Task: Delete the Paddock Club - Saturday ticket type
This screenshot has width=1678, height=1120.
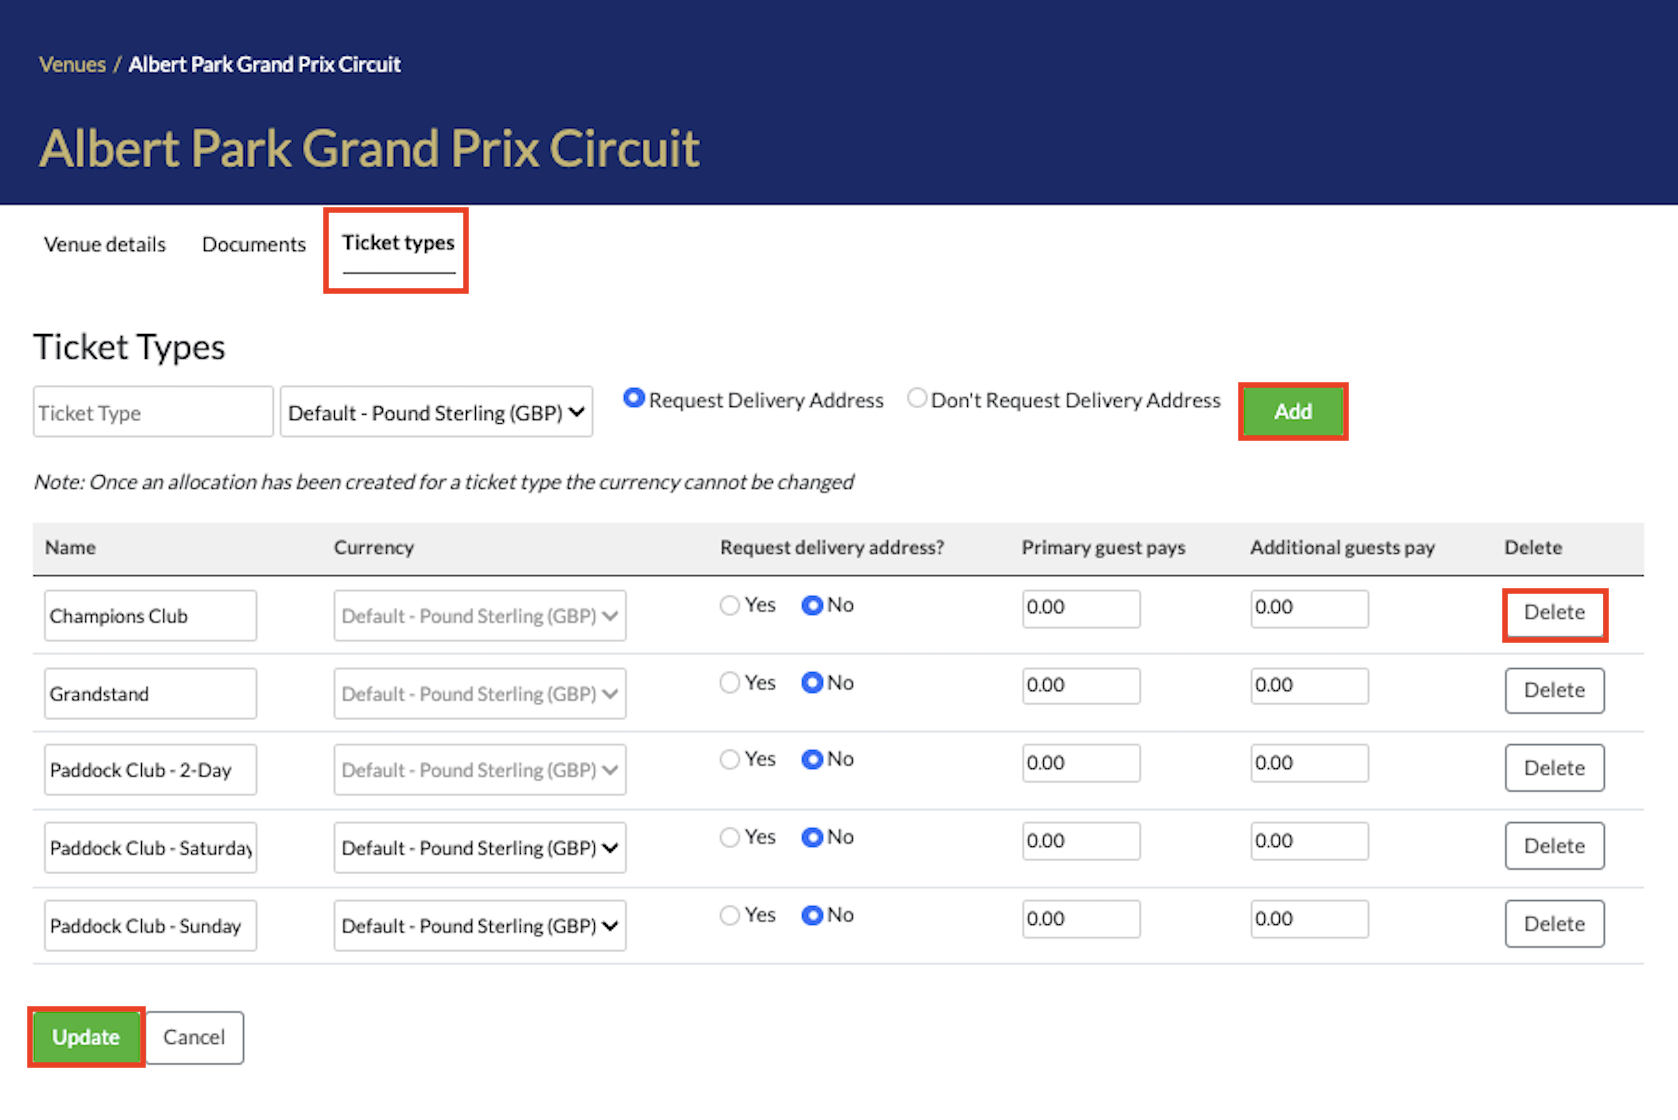Action: tap(1555, 846)
